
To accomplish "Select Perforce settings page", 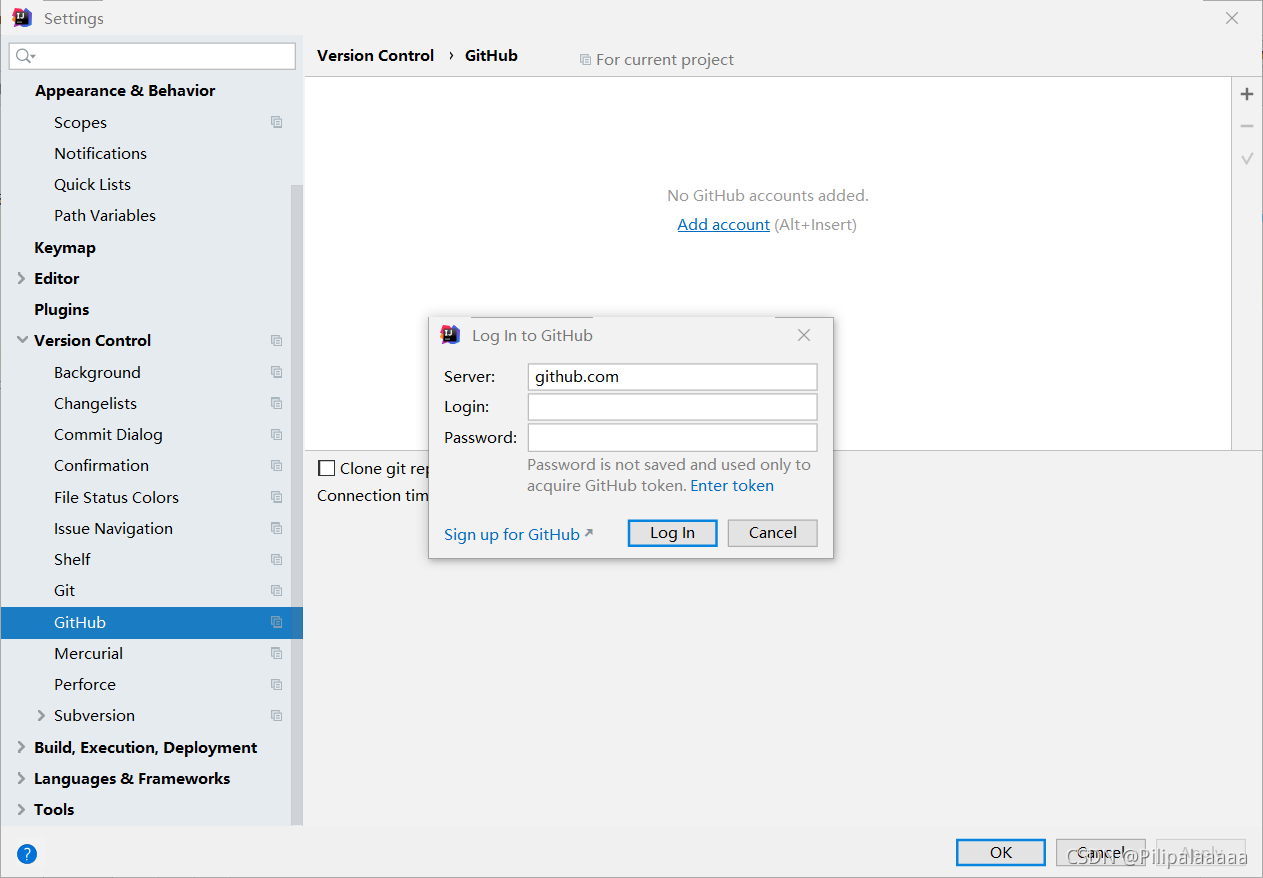I will 85,684.
